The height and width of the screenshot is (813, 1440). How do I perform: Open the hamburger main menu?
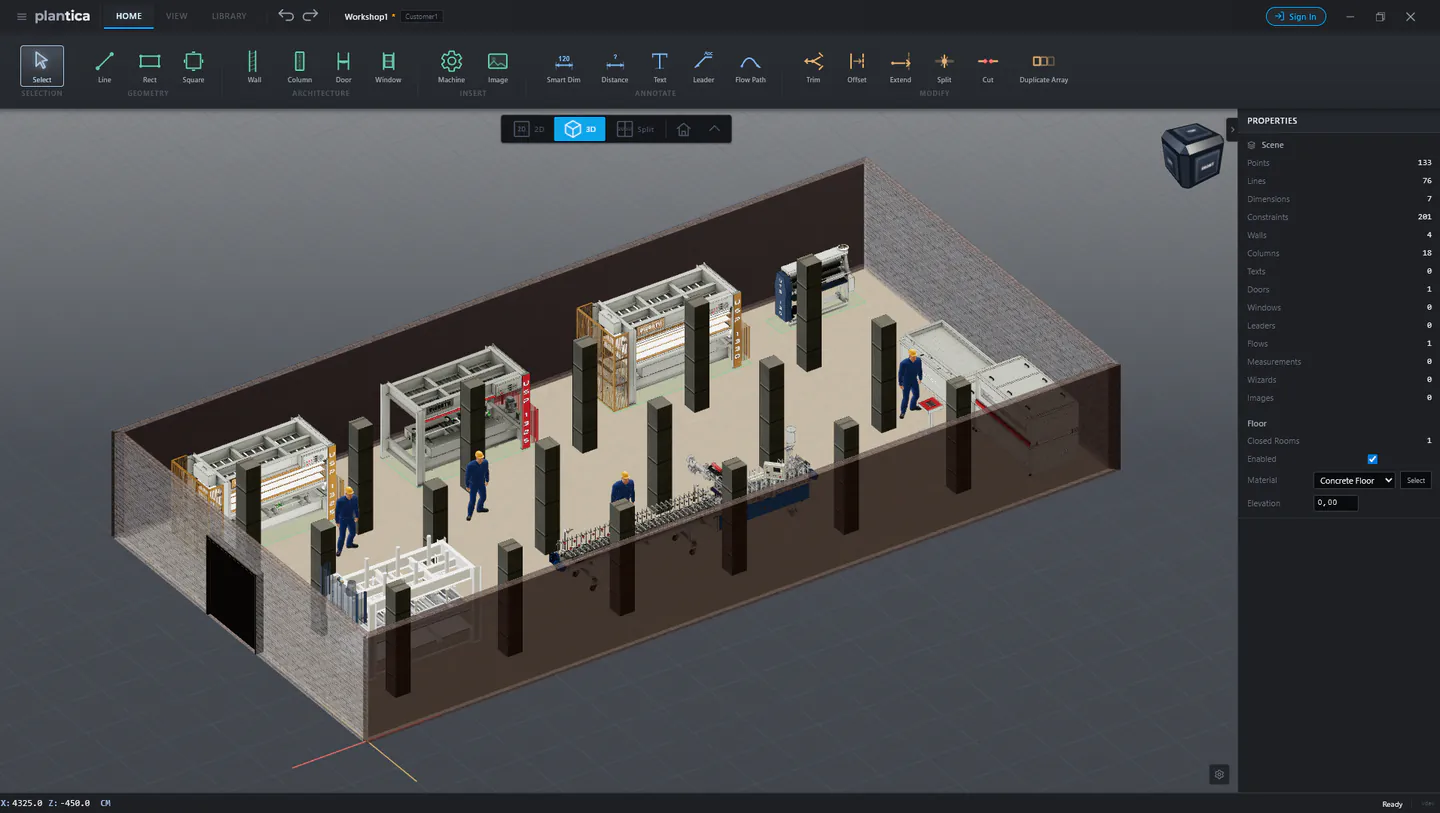pos(22,17)
